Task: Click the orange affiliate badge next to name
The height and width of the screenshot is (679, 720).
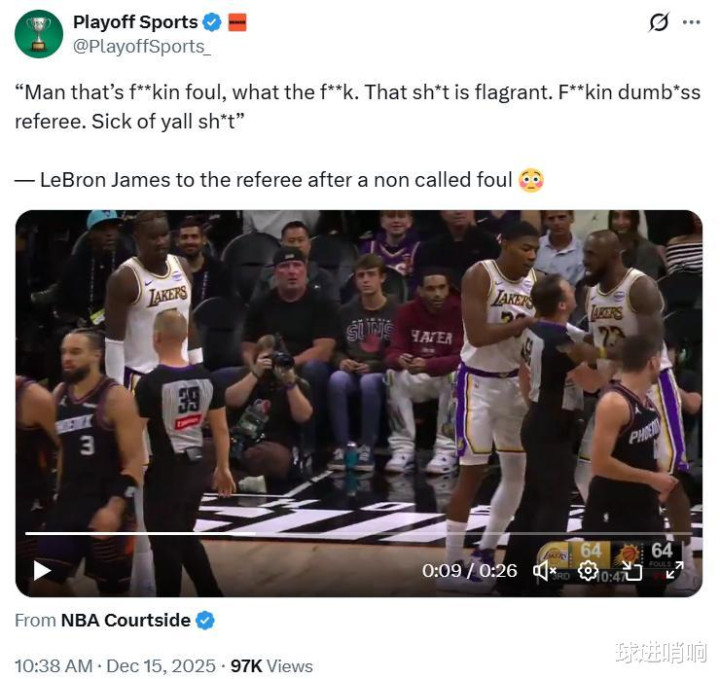Action: 237,22
